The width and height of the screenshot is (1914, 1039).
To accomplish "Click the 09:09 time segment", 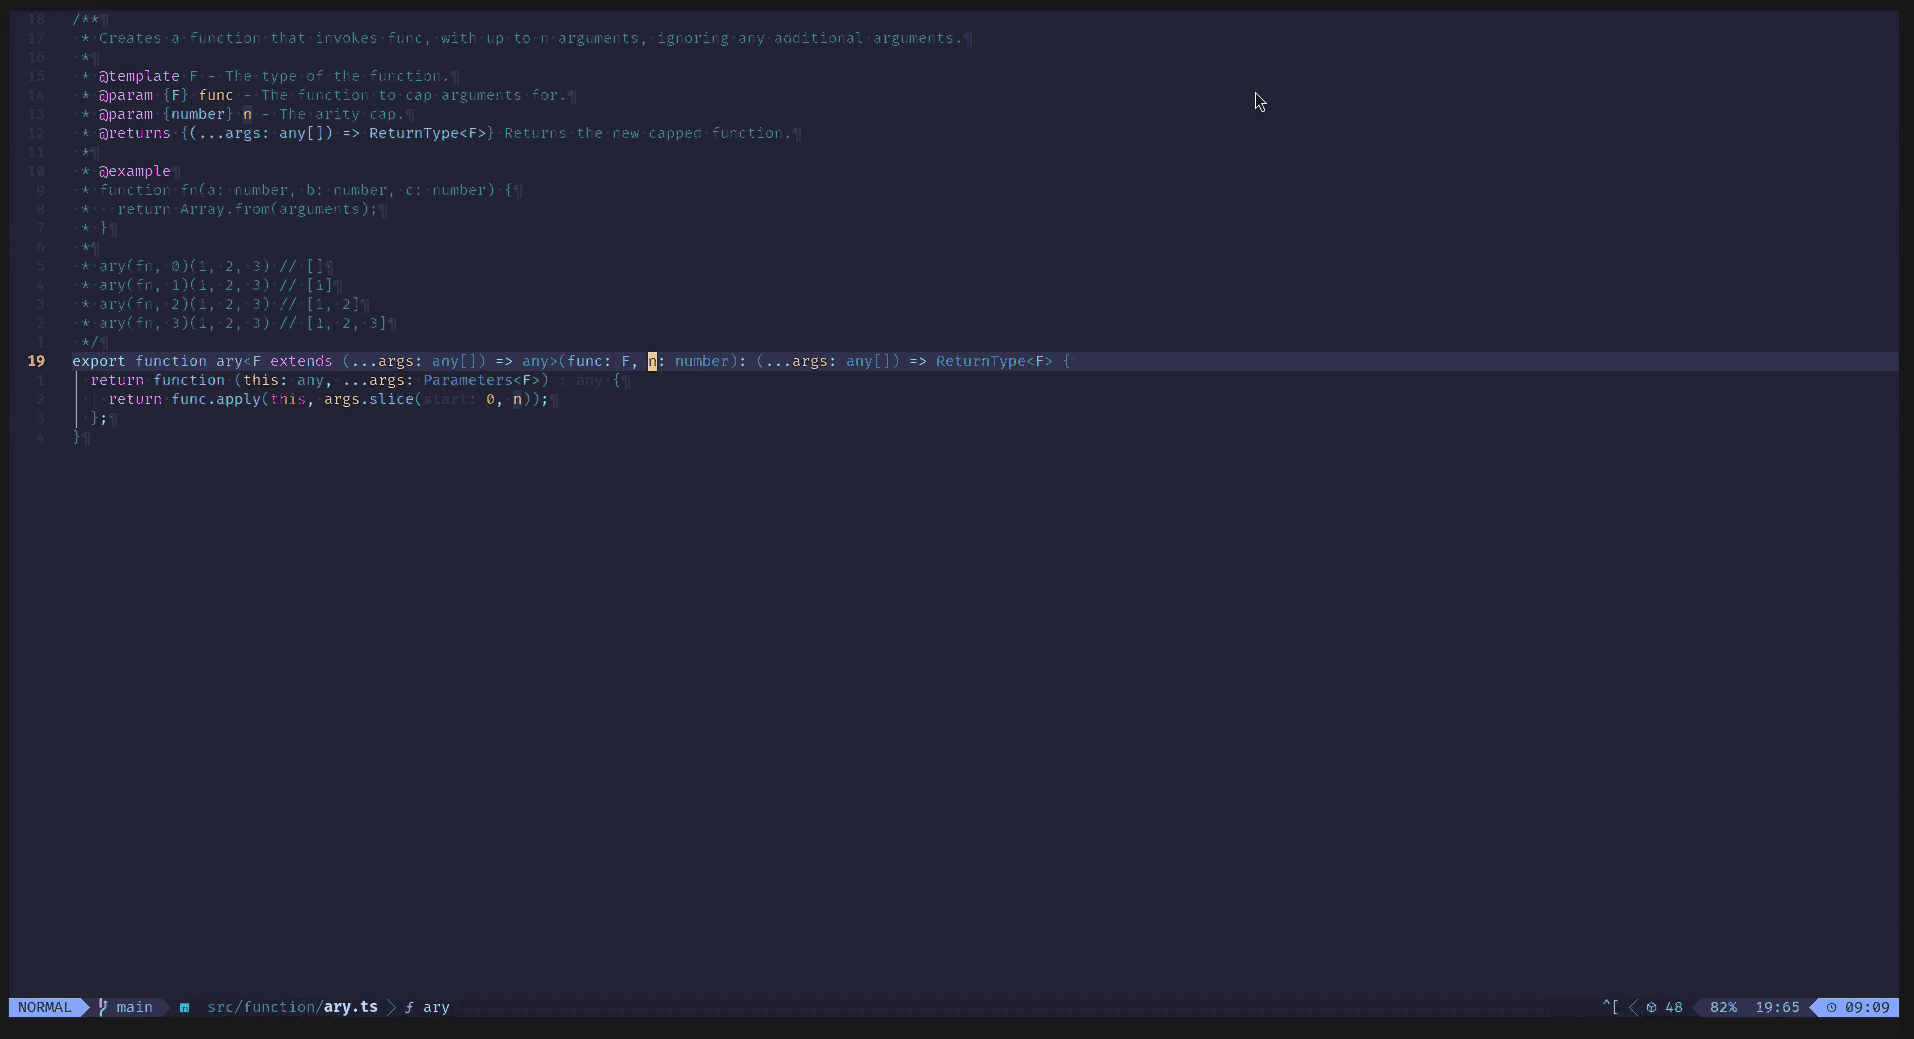I will point(1866,1007).
